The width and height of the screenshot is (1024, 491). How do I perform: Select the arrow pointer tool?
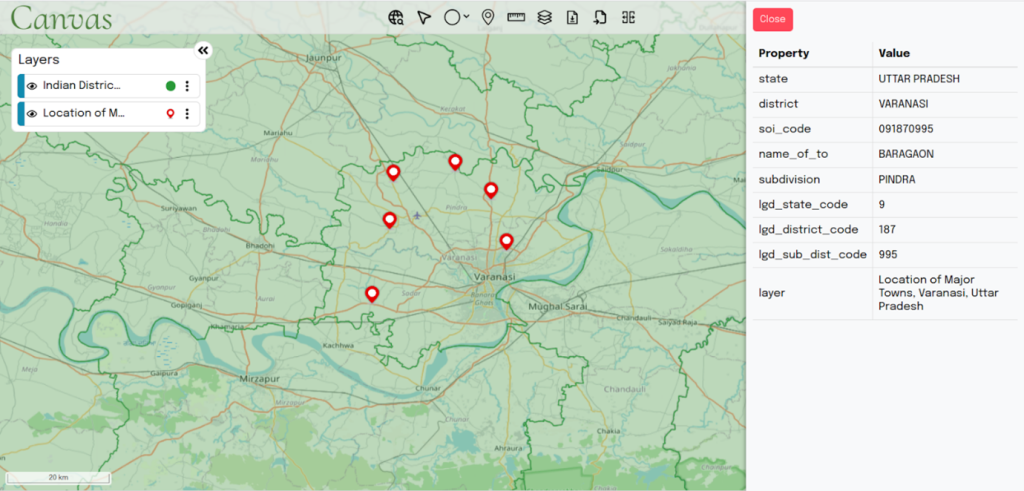tap(424, 17)
